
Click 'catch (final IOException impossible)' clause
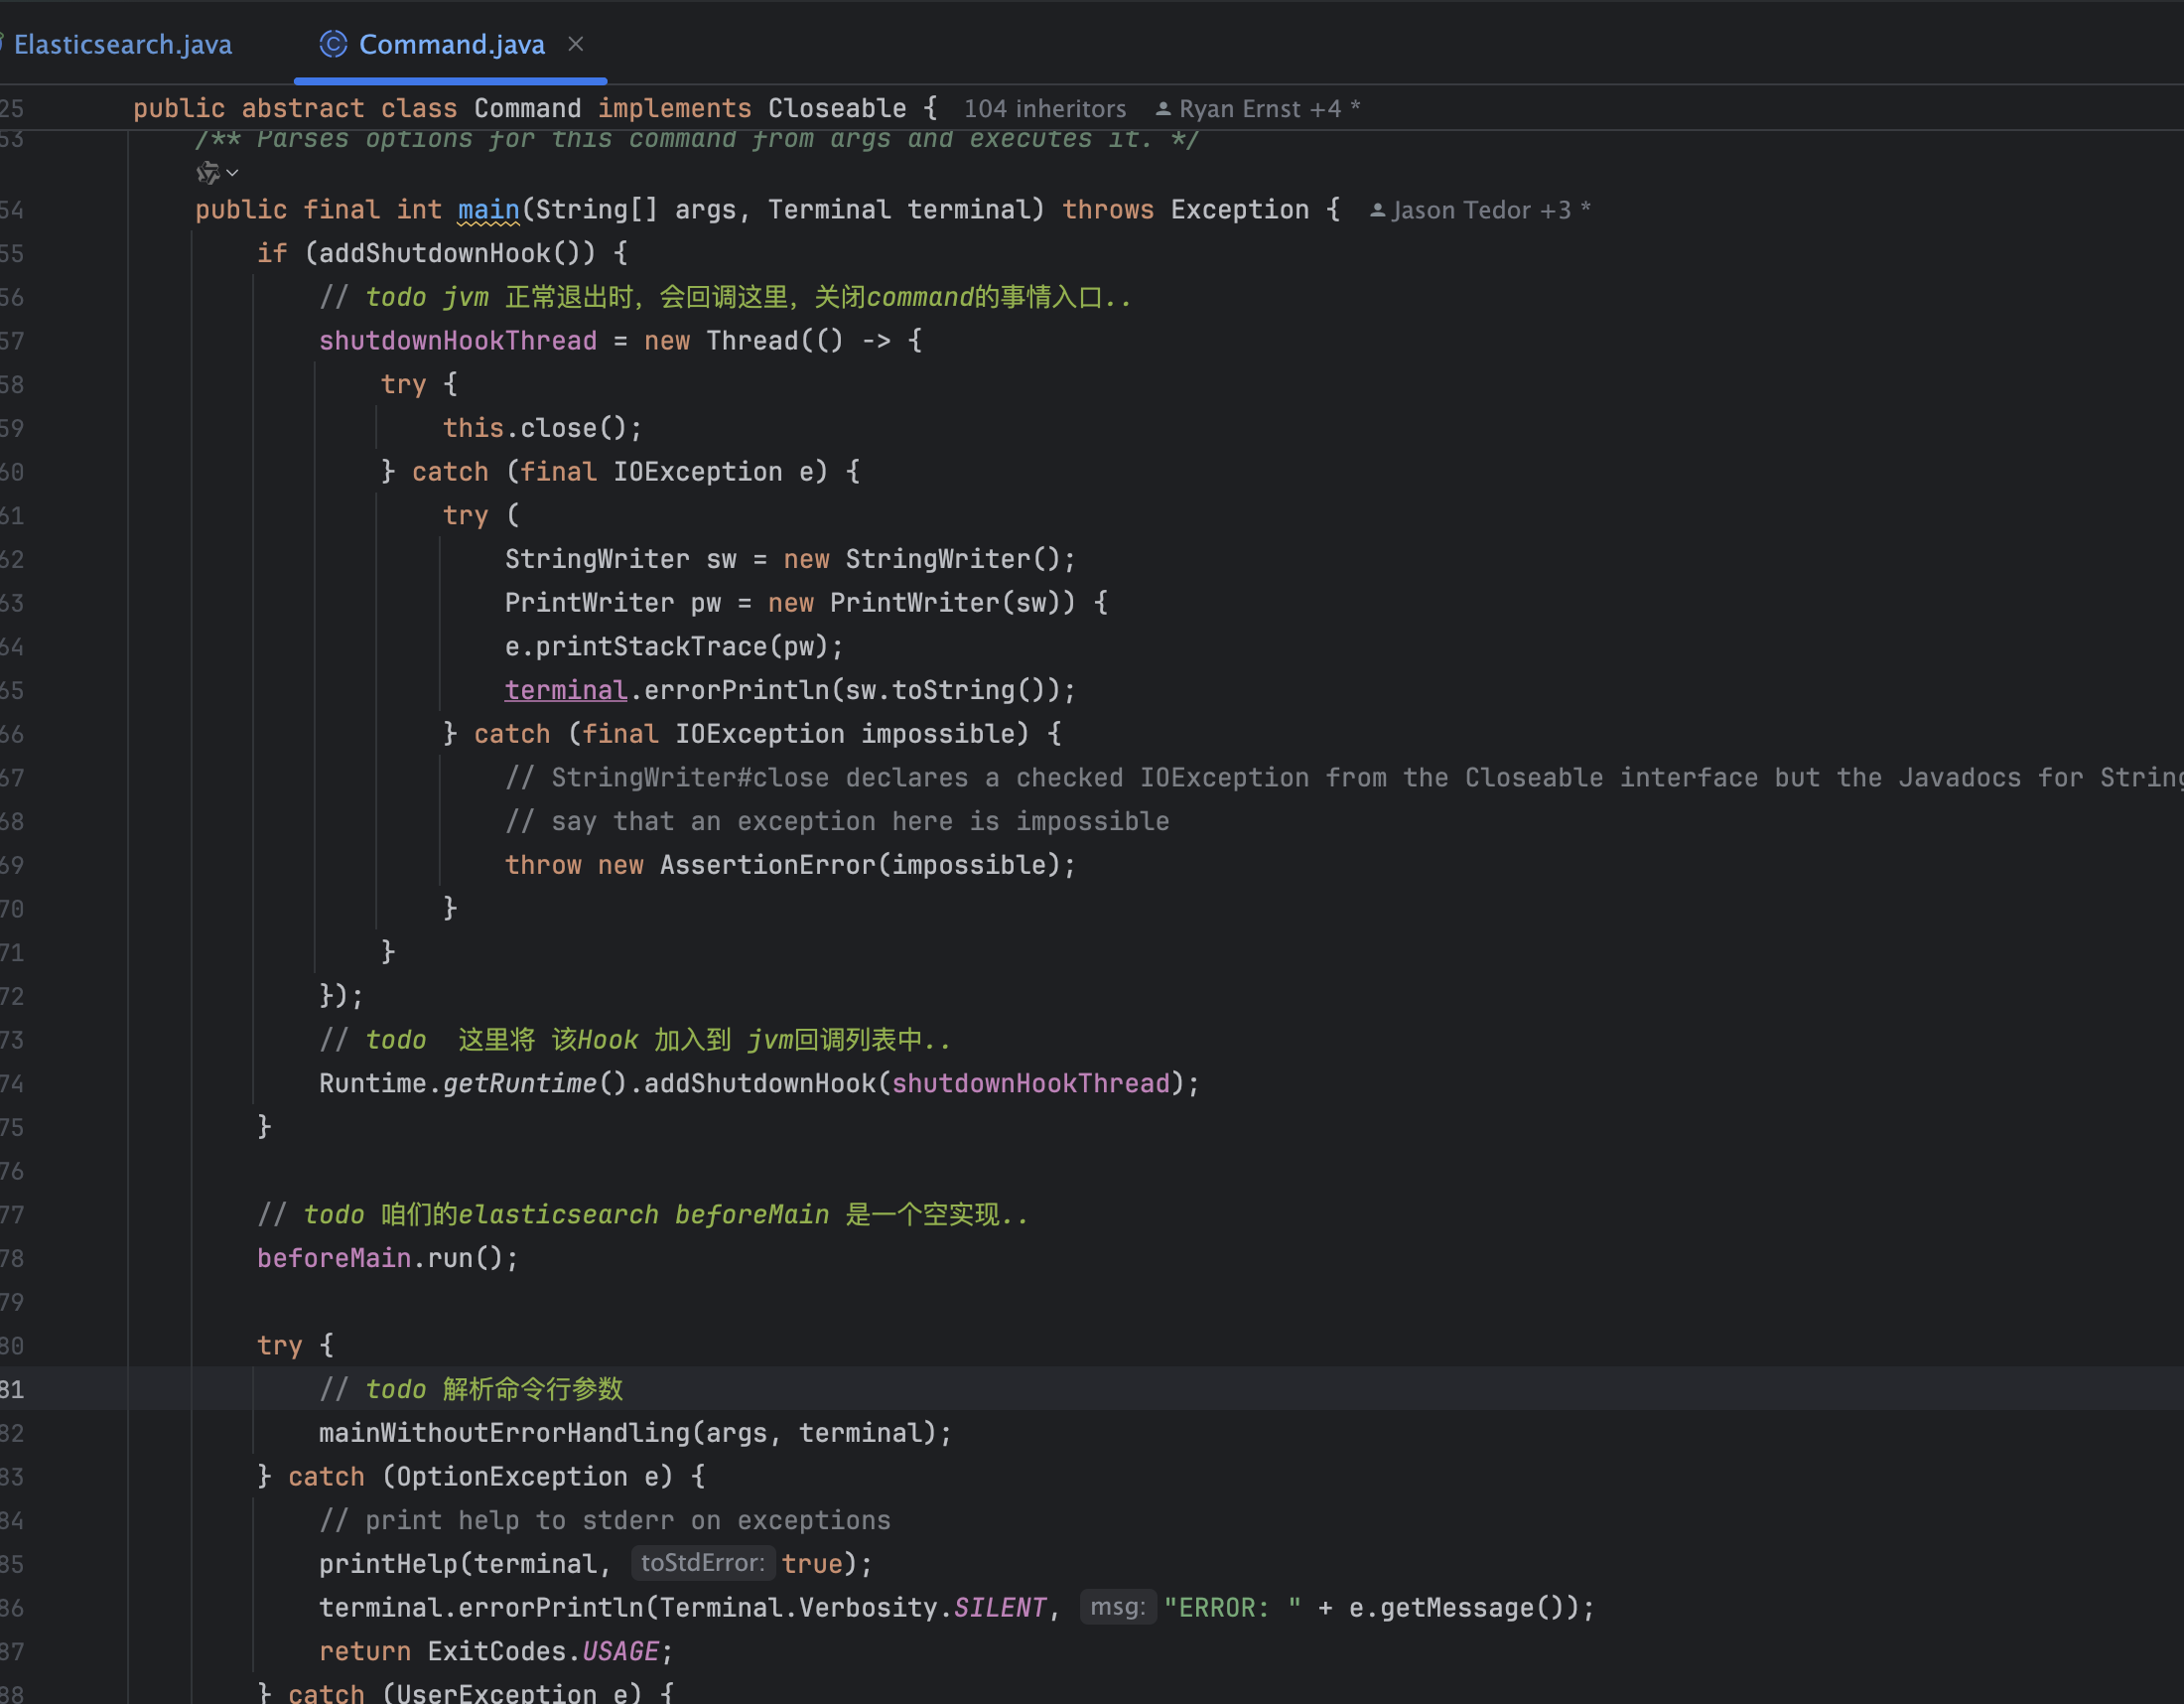tap(752, 734)
